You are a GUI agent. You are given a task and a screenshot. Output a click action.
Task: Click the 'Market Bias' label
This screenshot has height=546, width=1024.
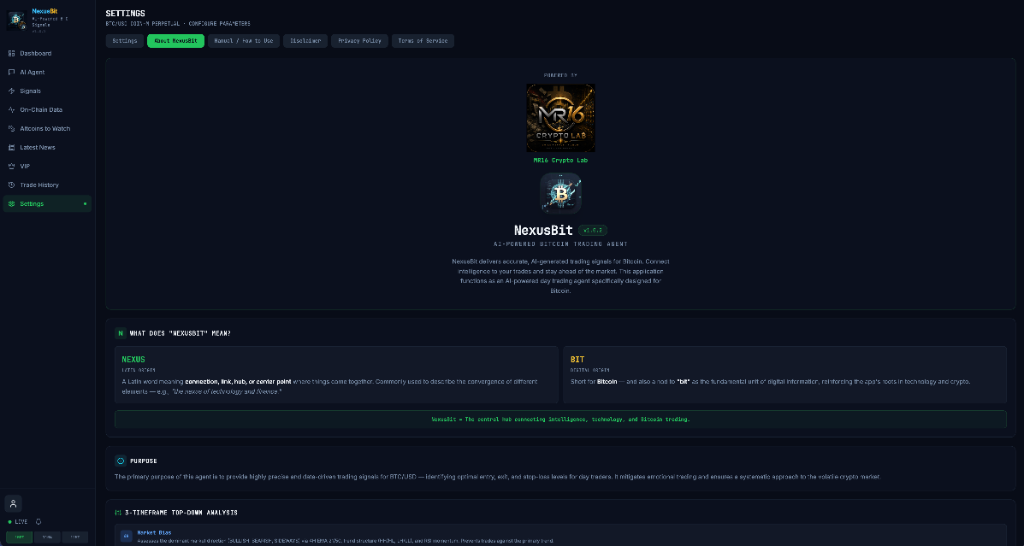154,533
